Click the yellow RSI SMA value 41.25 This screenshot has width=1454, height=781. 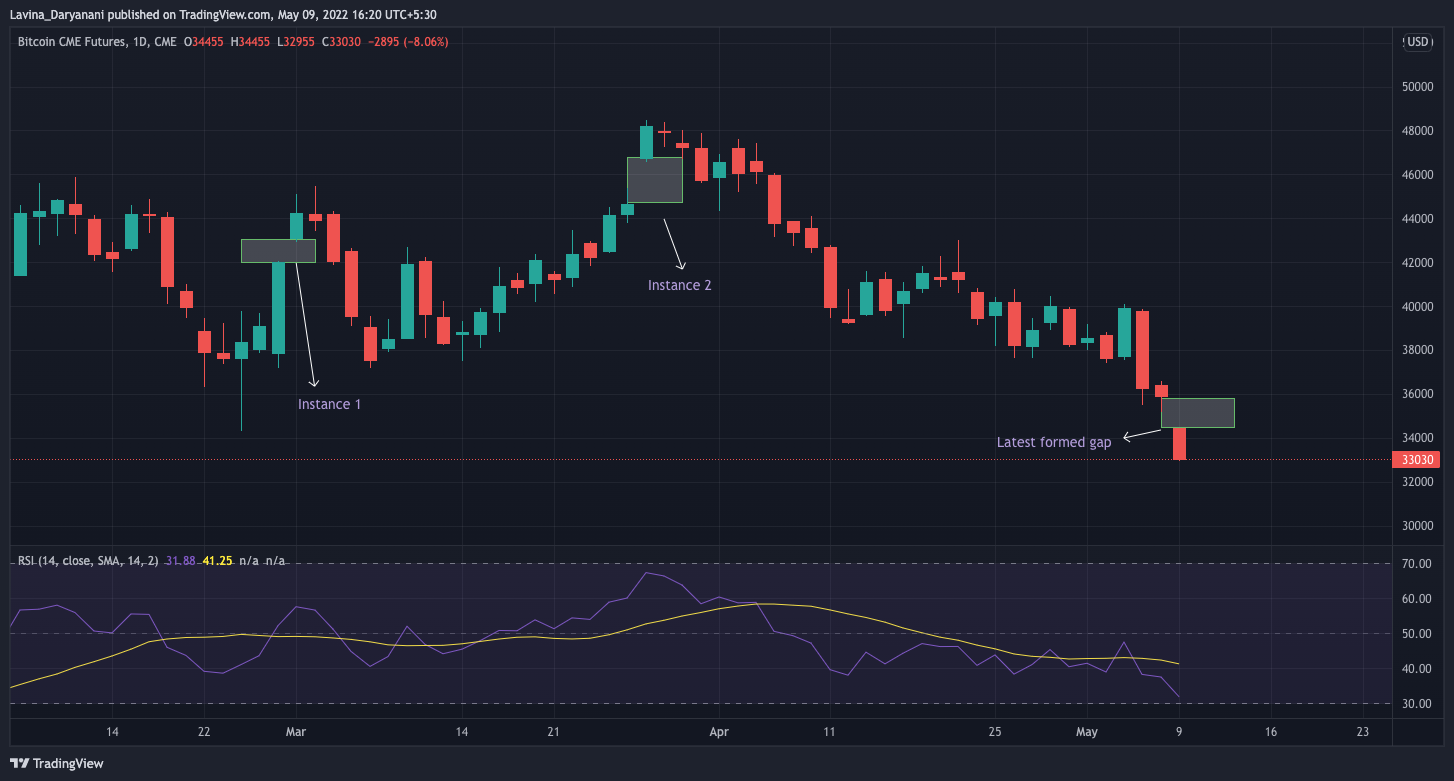pyautogui.click(x=217, y=561)
